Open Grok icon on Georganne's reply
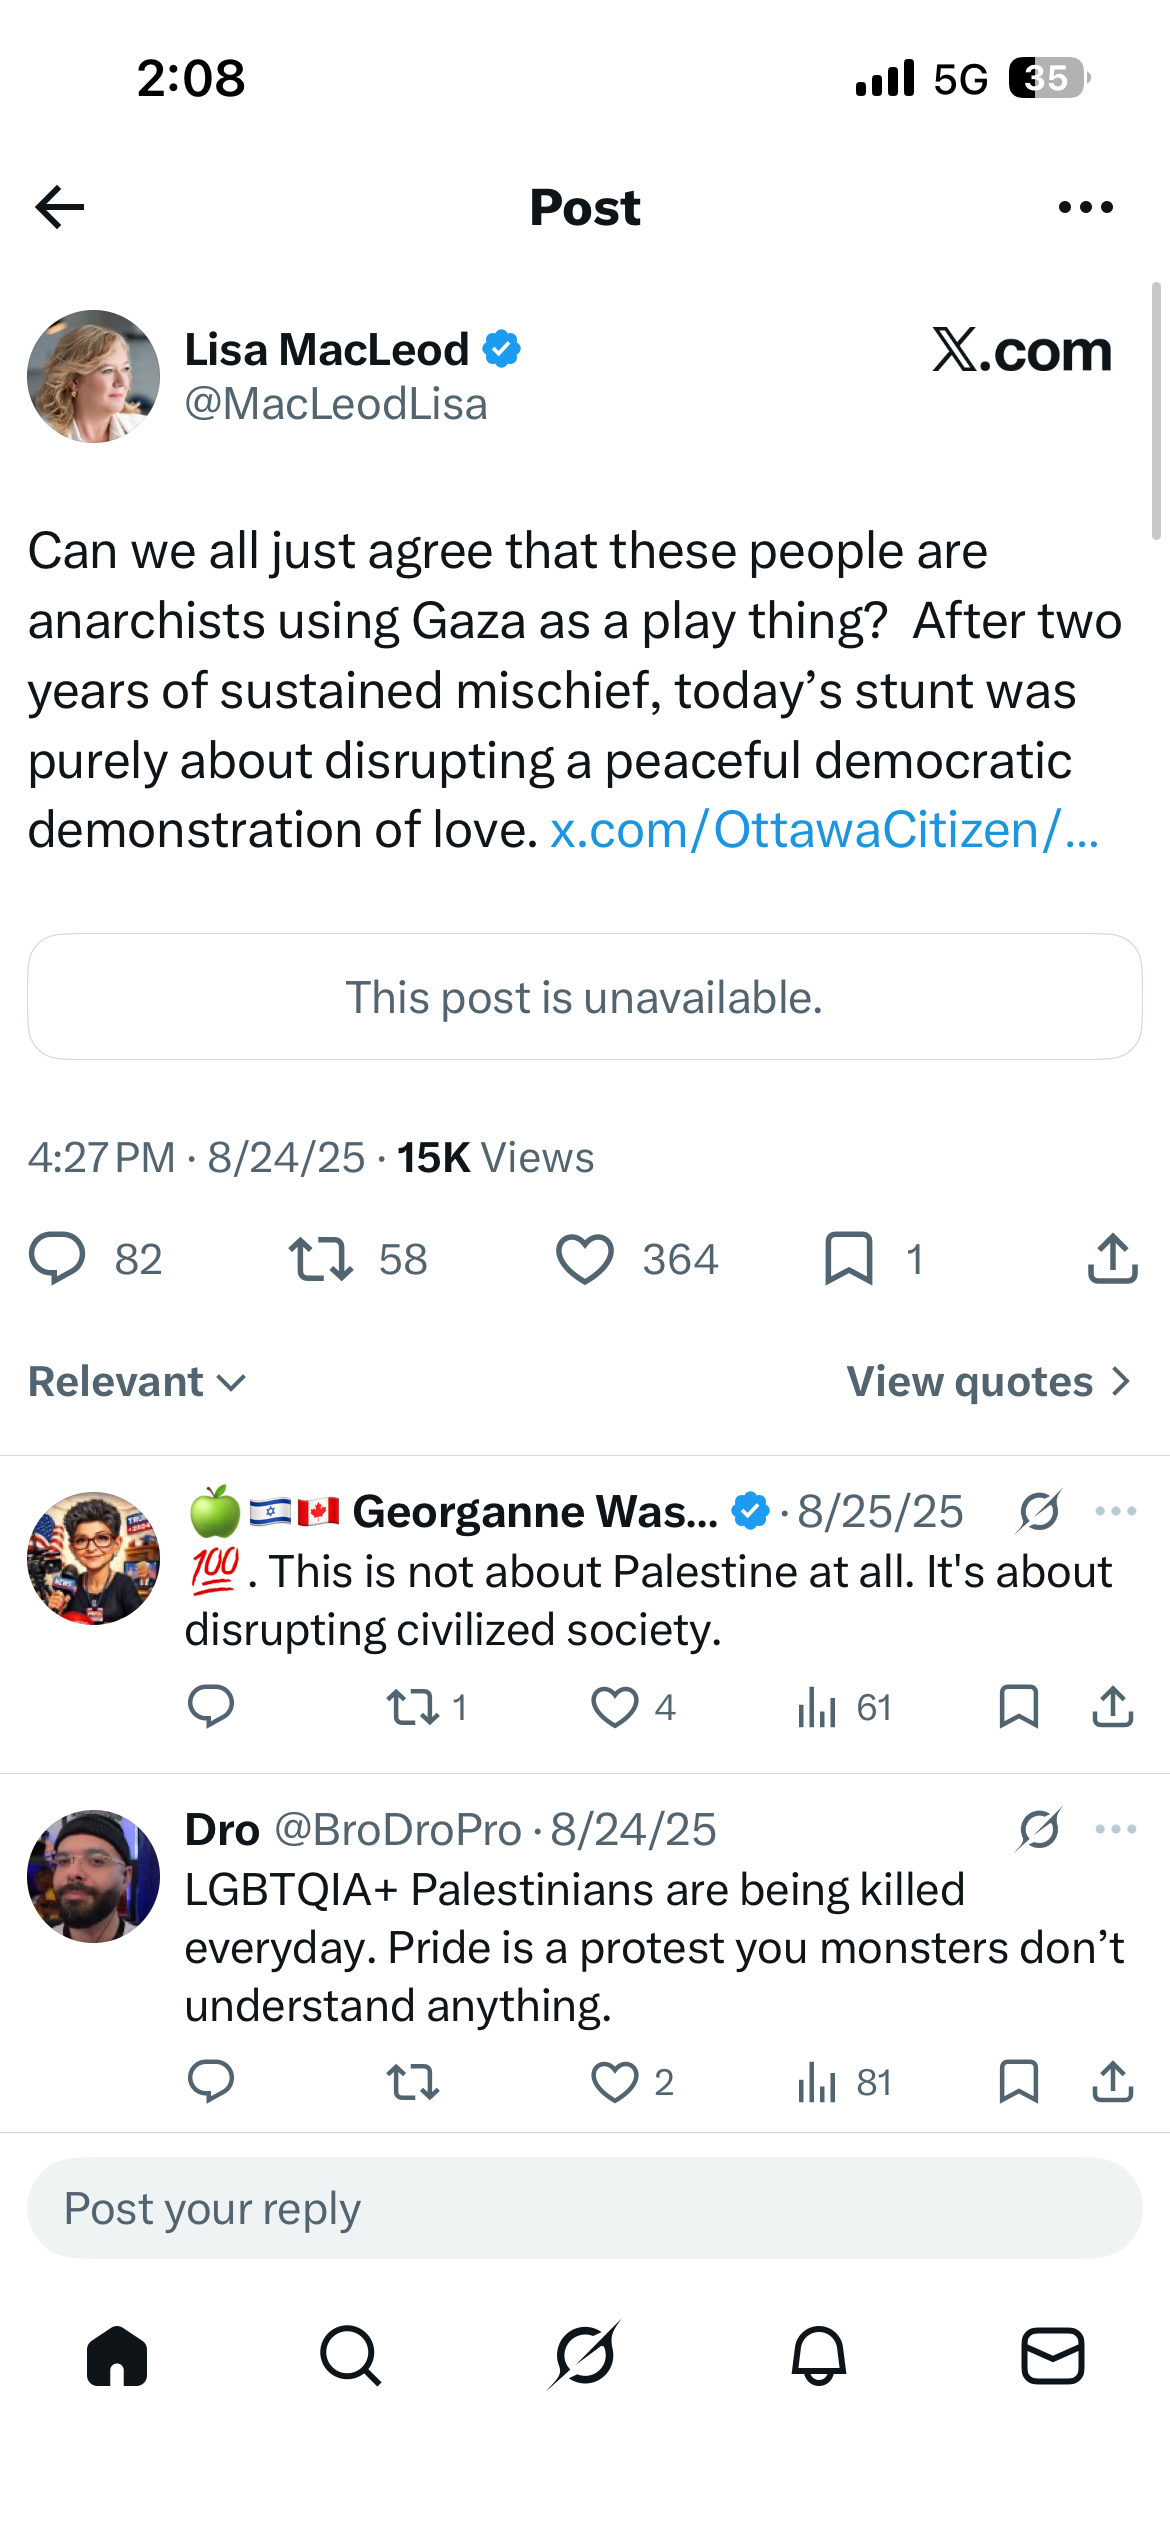The width and height of the screenshot is (1170, 2532). click(x=1039, y=1511)
